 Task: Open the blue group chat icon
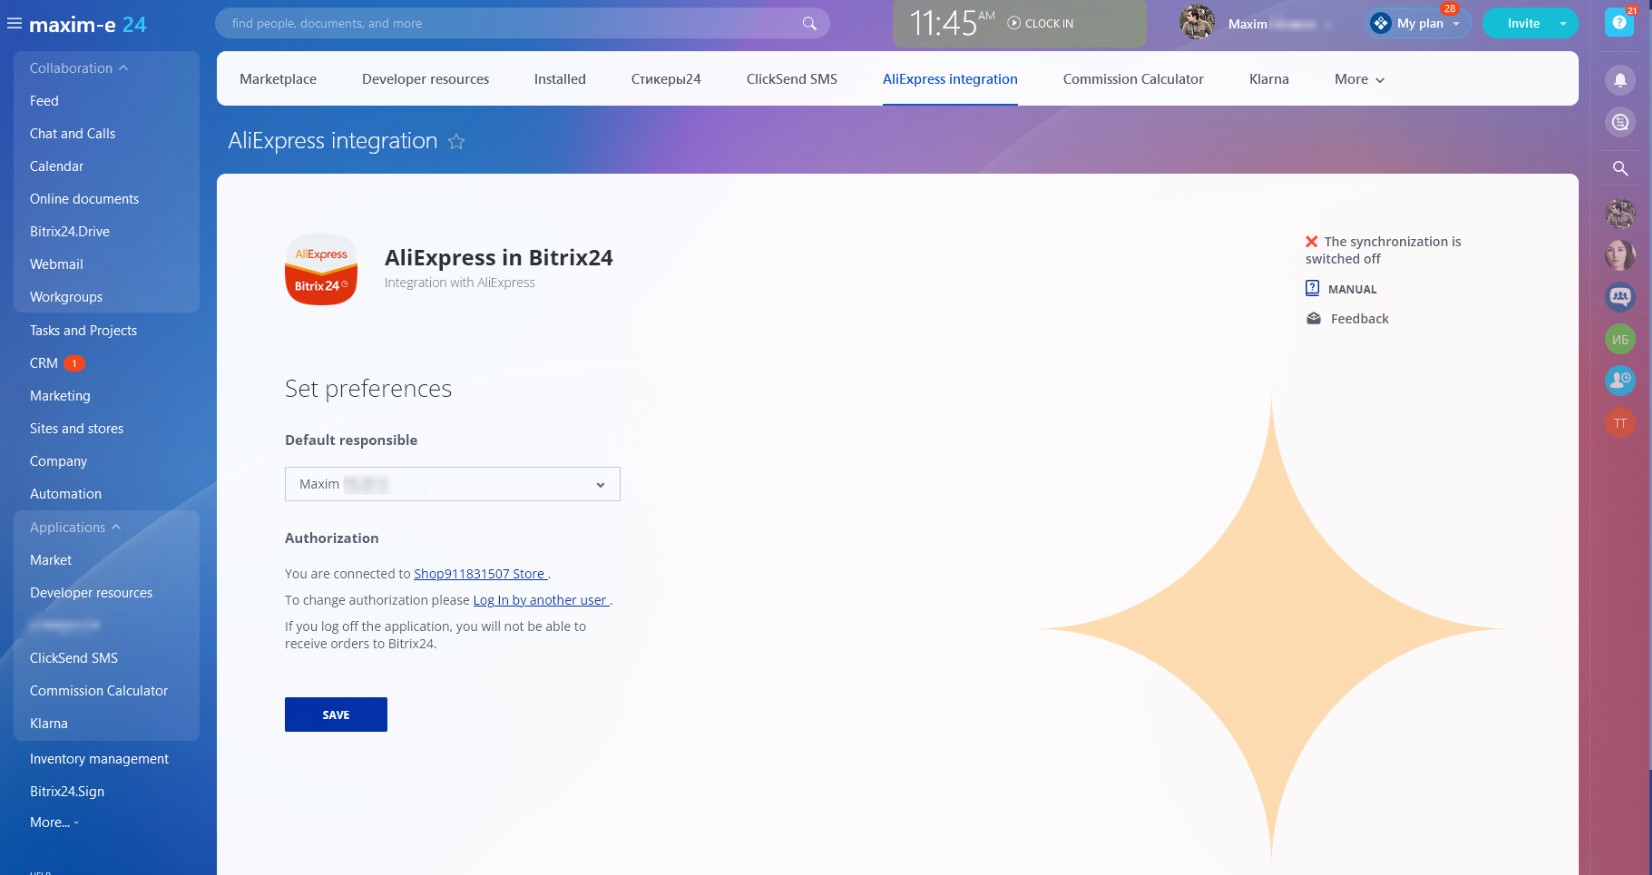tap(1620, 297)
